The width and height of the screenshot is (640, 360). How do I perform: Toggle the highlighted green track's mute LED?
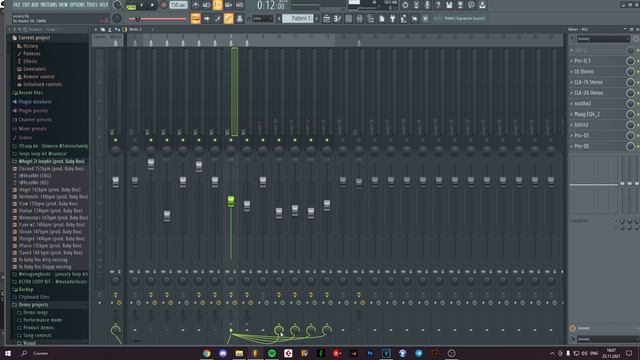point(231,140)
